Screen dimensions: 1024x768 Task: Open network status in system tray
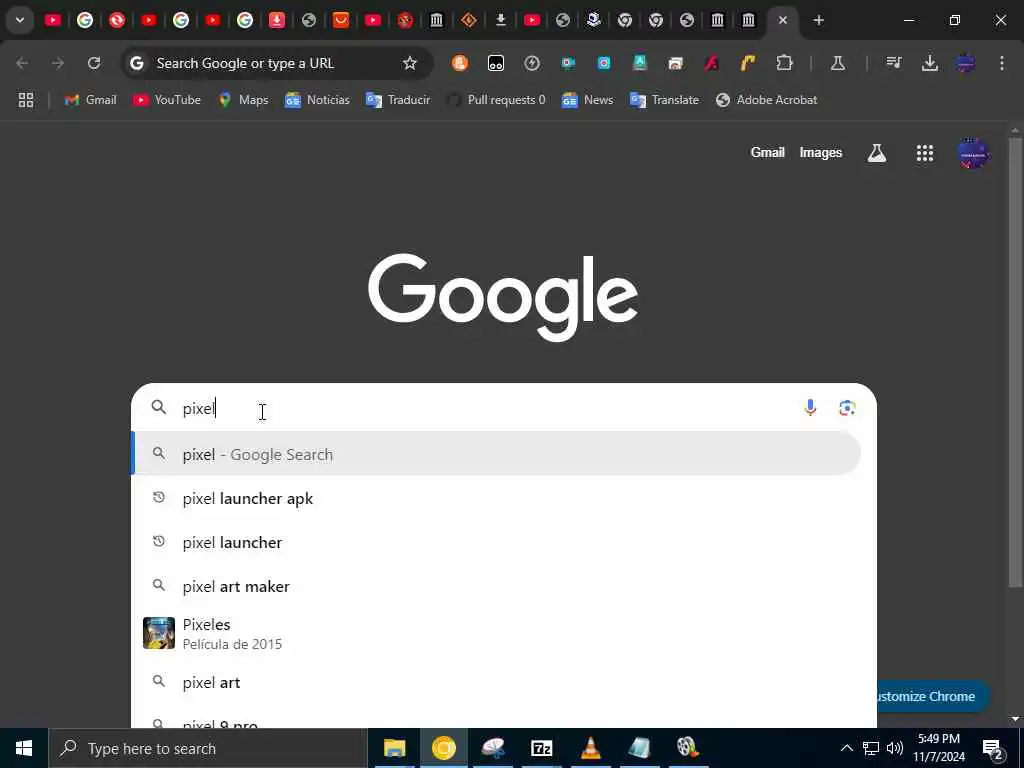(871, 748)
